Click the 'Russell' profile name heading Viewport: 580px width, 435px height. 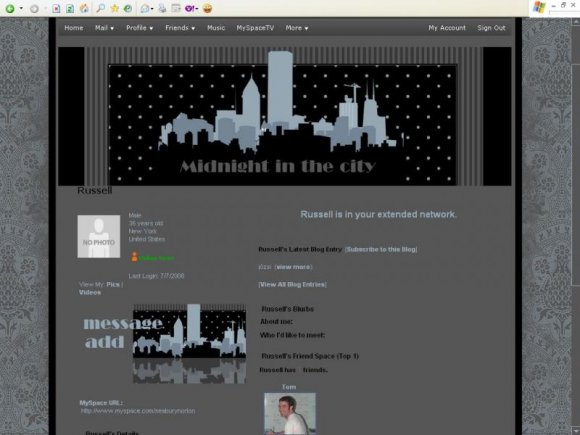[x=95, y=190]
